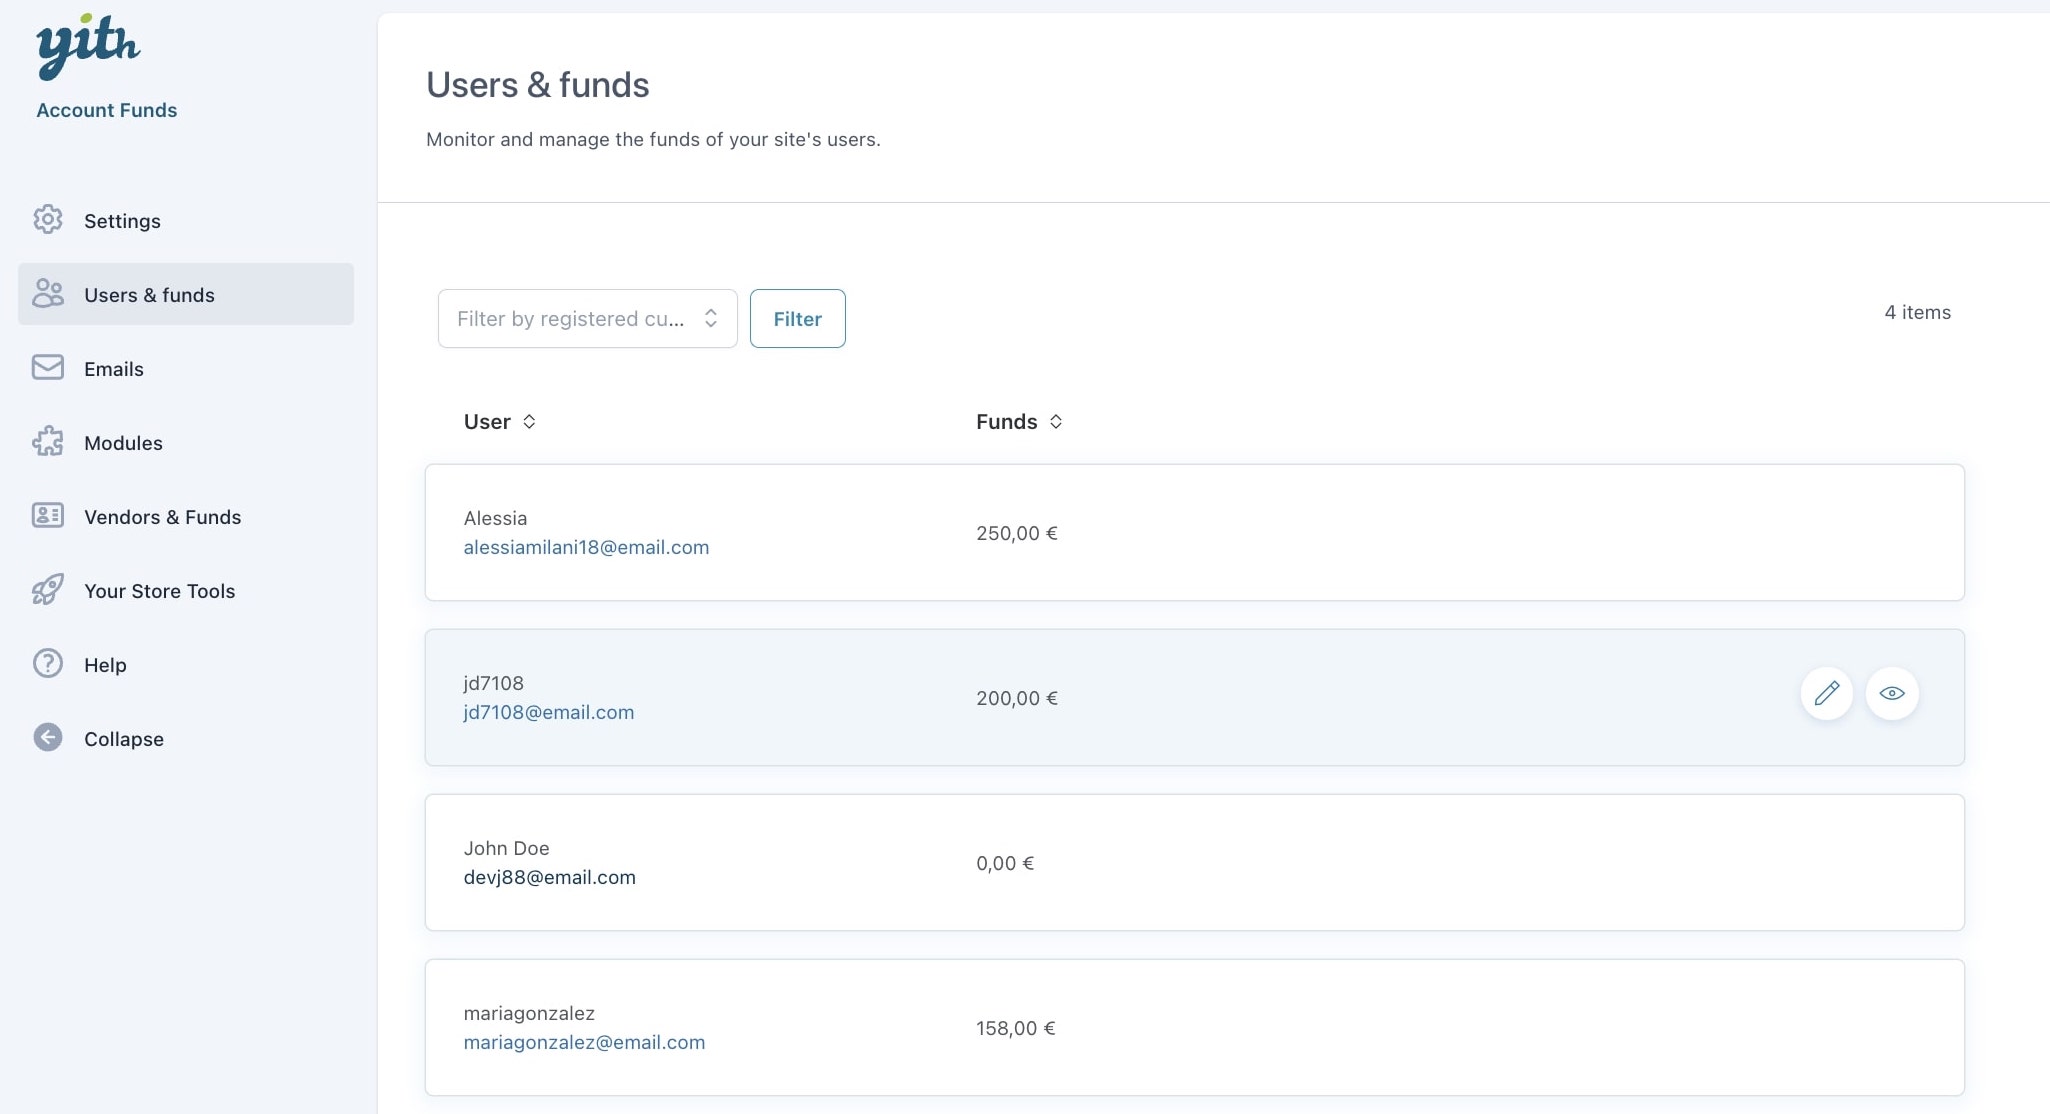Image resolution: width=2050 pixels, height=1114 pixels.
Task: Click the Collapse arrow icon
Action: click(x=48, y=738)
